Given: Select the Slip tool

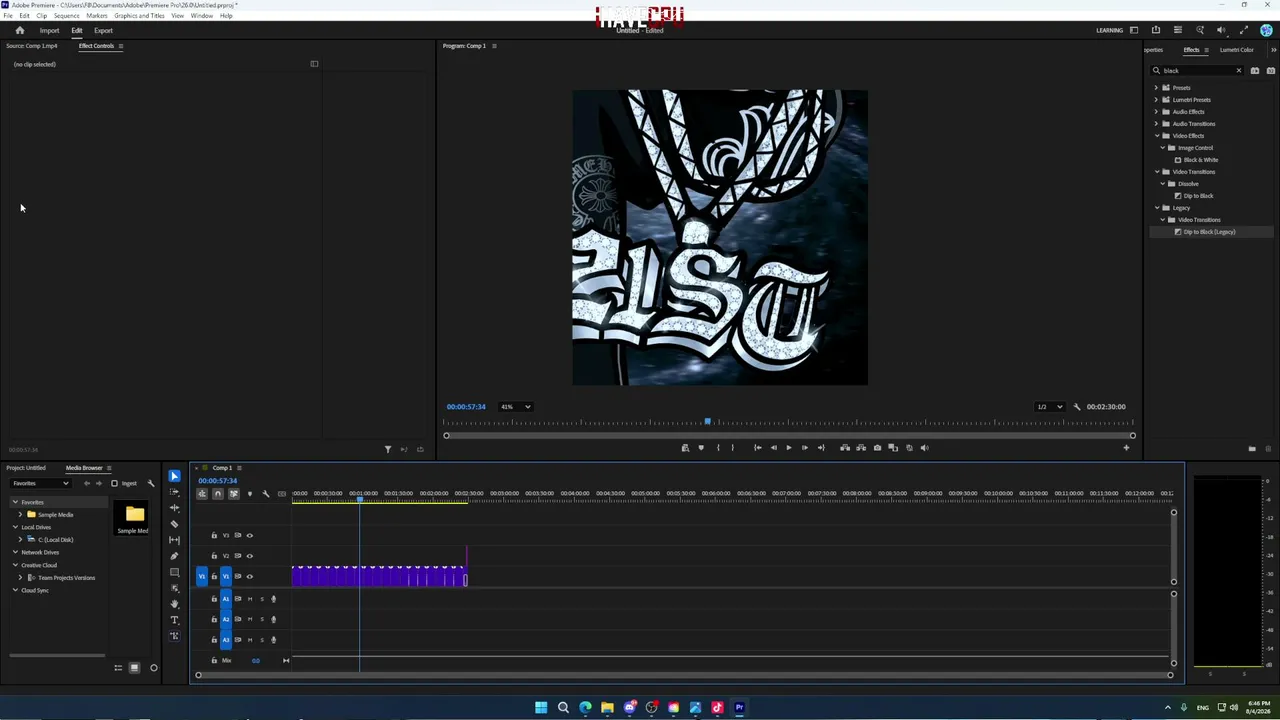Looking at the screenshot, I should tap(174, 540).
